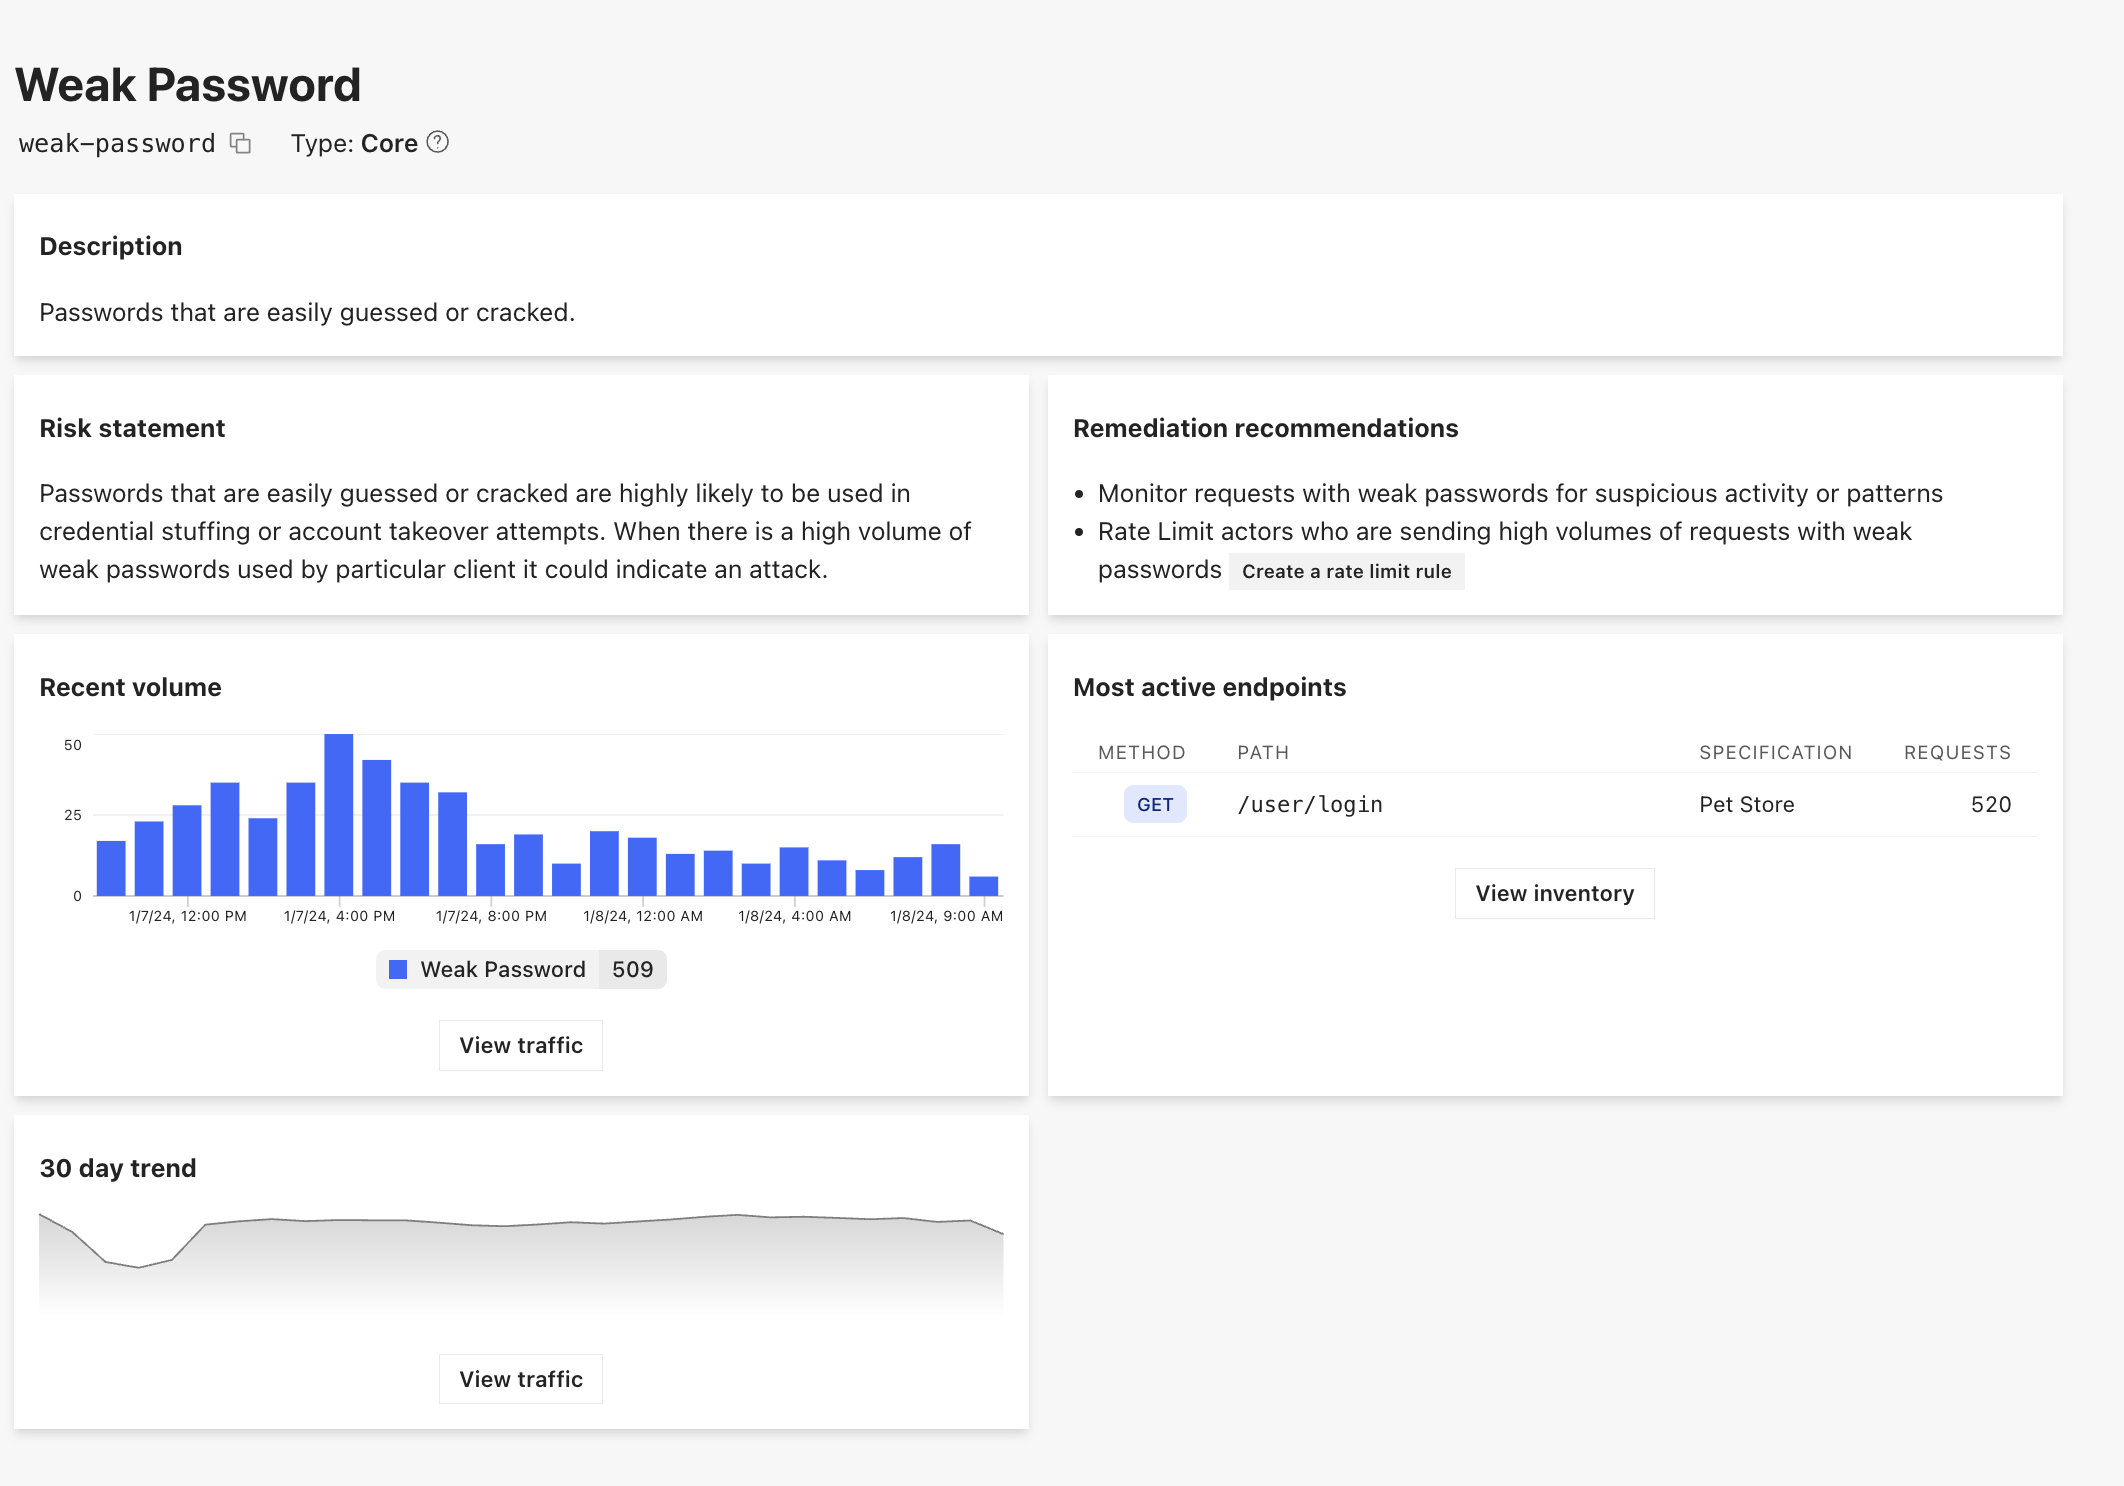Click the Weak Password legend color square
Viewport: 2124px width, 1486px height.
click(397, 969)
